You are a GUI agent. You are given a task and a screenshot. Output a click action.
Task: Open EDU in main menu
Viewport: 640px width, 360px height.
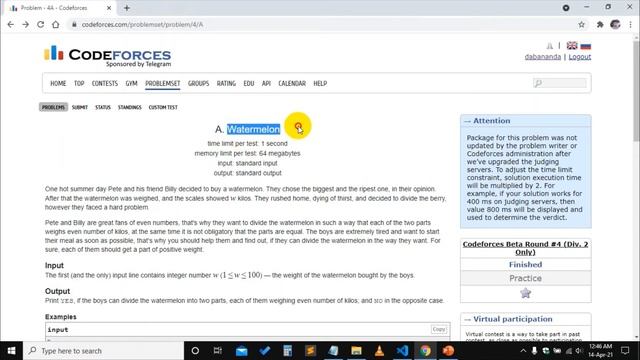point(249,83)
